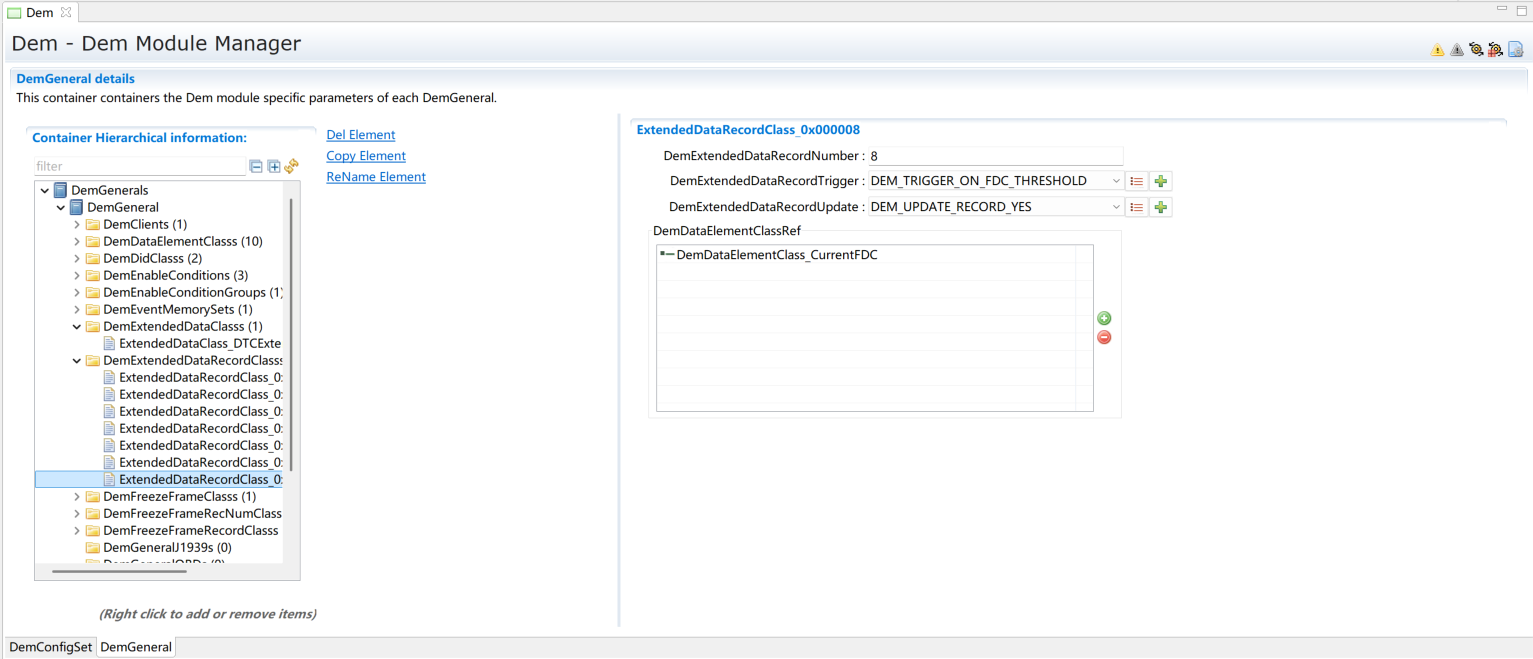
Task: Open the DemExtendedDataRecordUpdate dropdown
Action: pyautogui.click(x=1116, y=207)
